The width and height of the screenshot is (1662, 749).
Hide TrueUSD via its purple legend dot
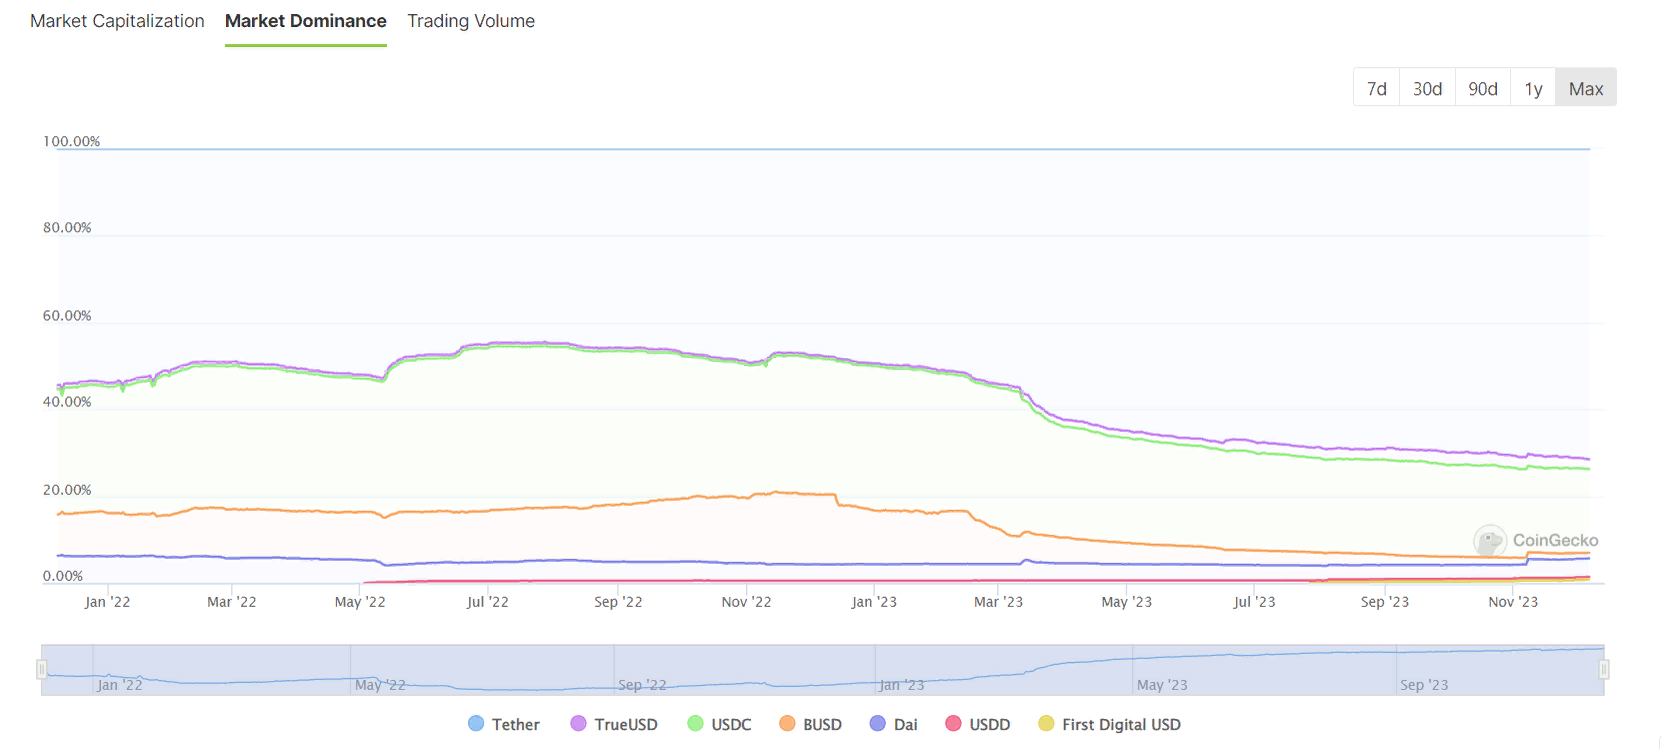[578, 724]
